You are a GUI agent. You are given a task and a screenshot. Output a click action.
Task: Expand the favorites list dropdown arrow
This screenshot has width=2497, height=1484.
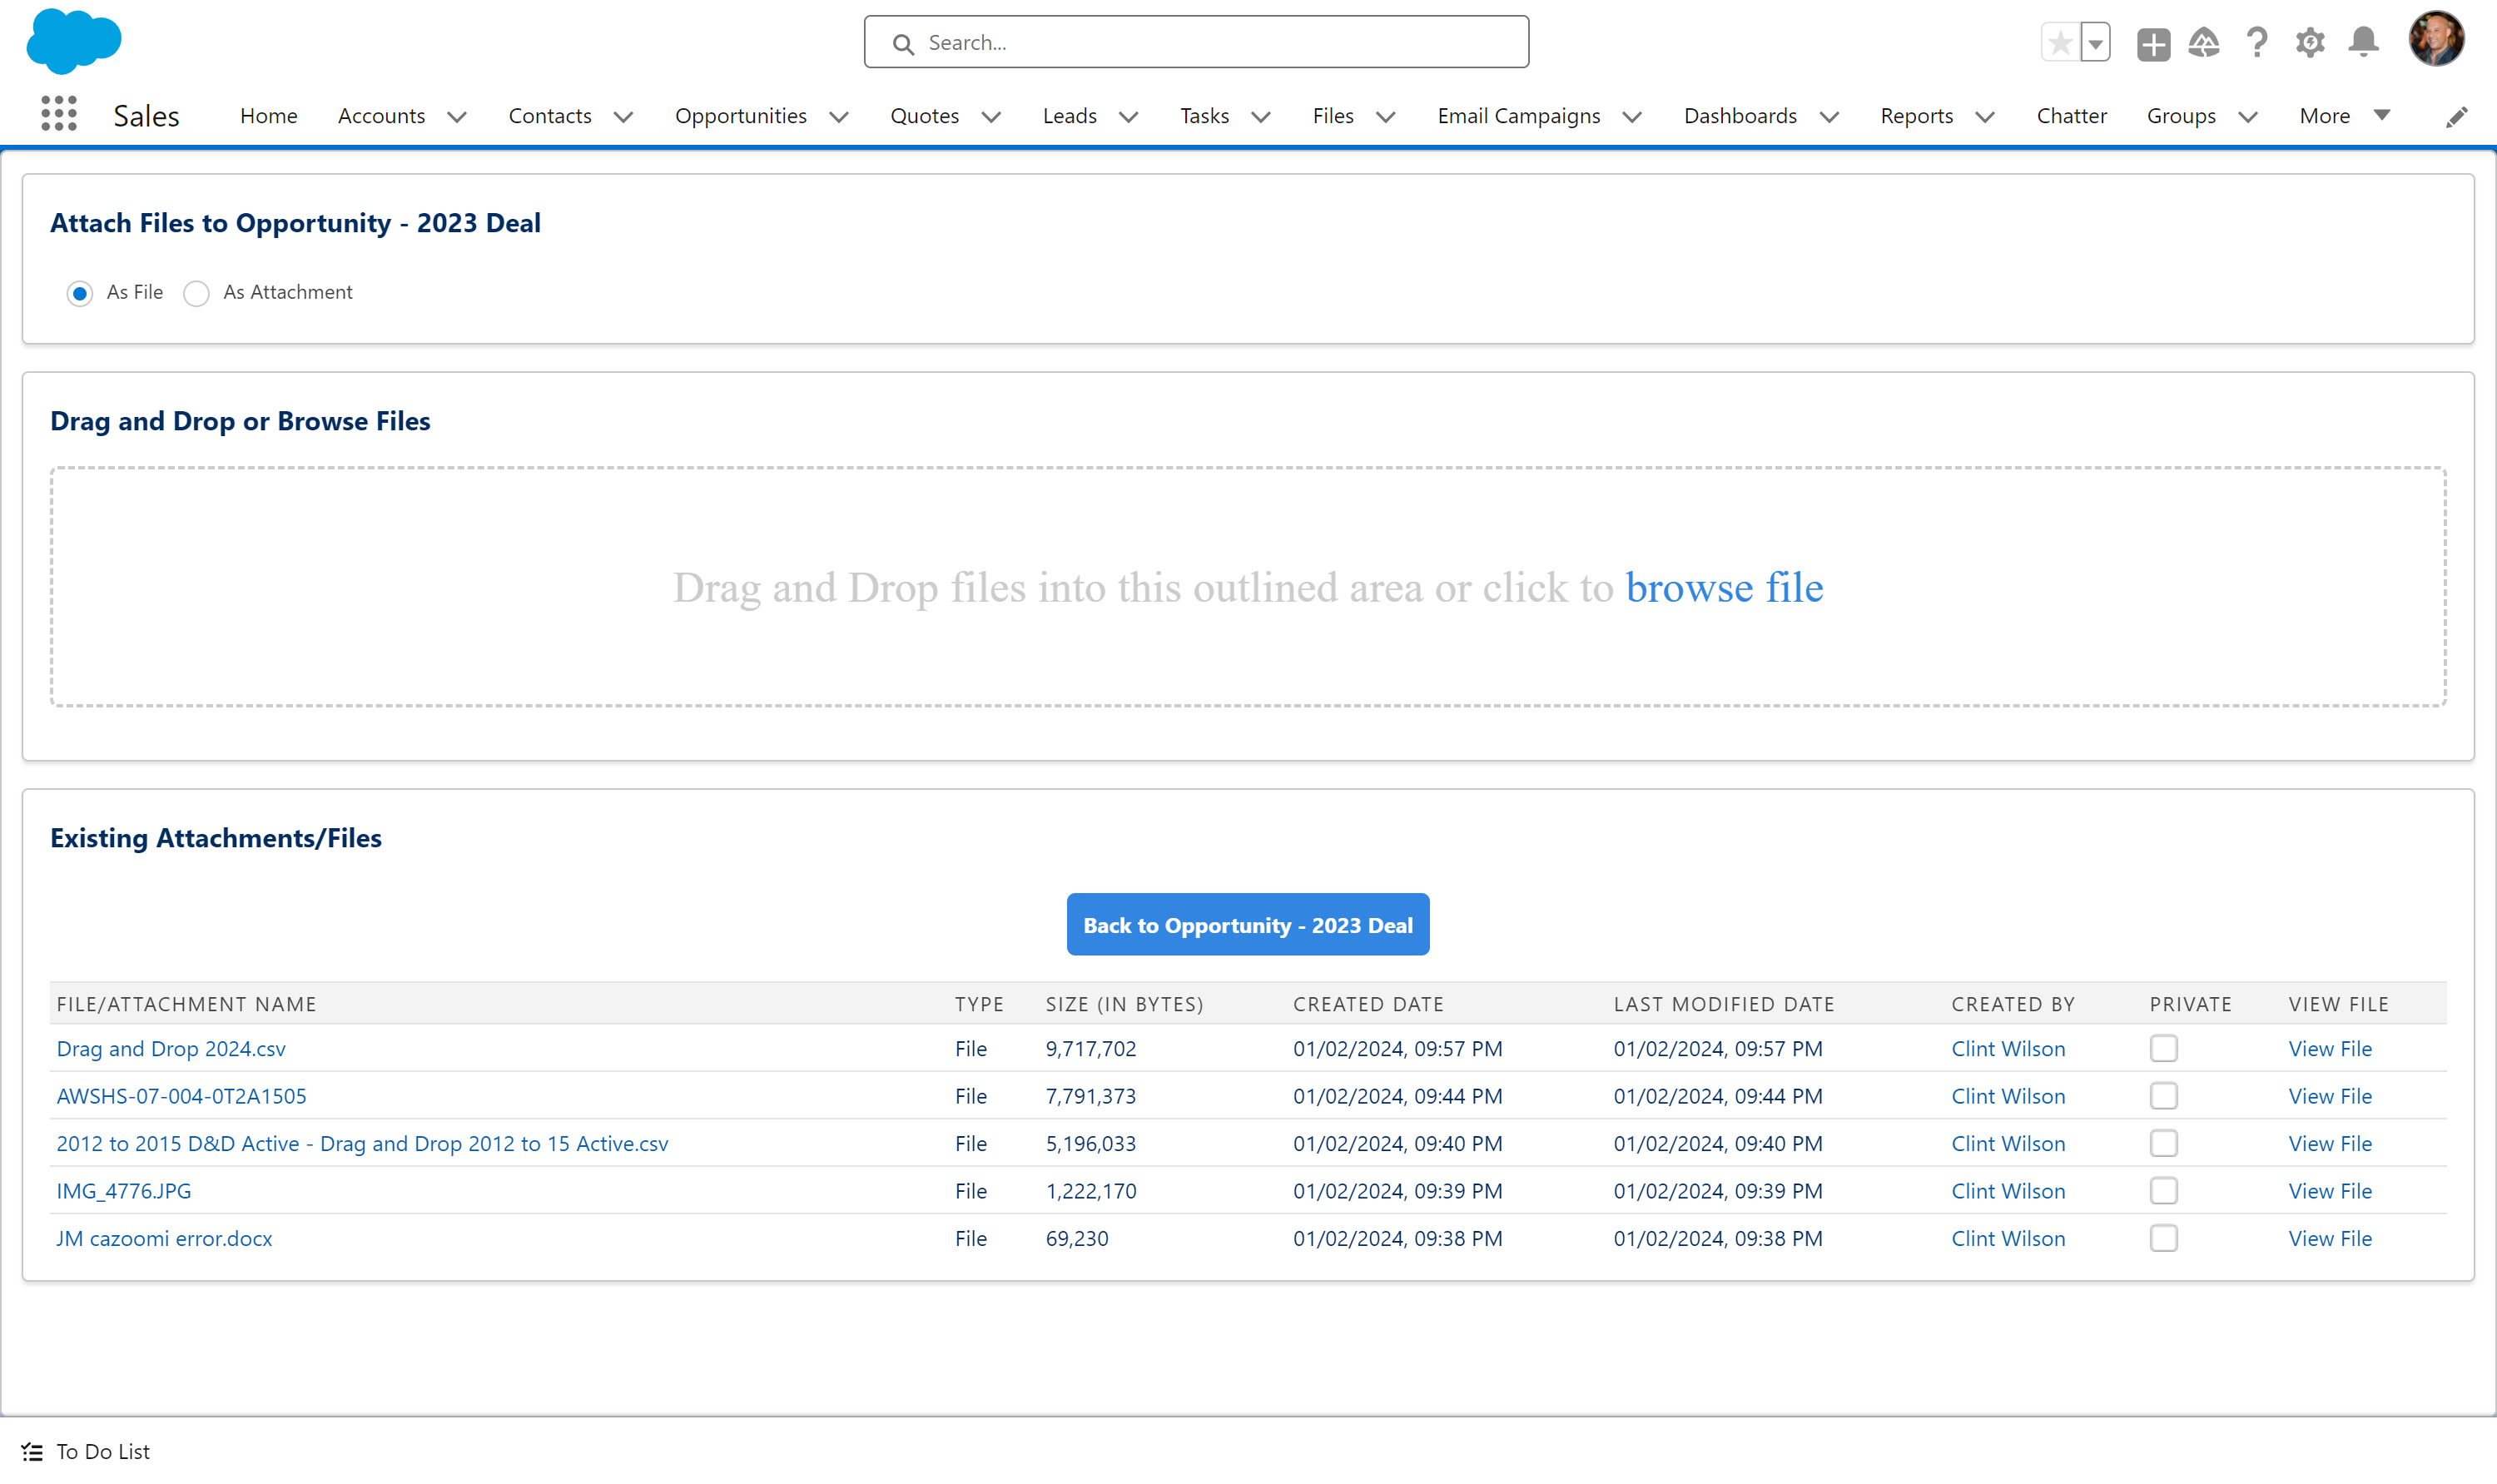point(2096,43)
